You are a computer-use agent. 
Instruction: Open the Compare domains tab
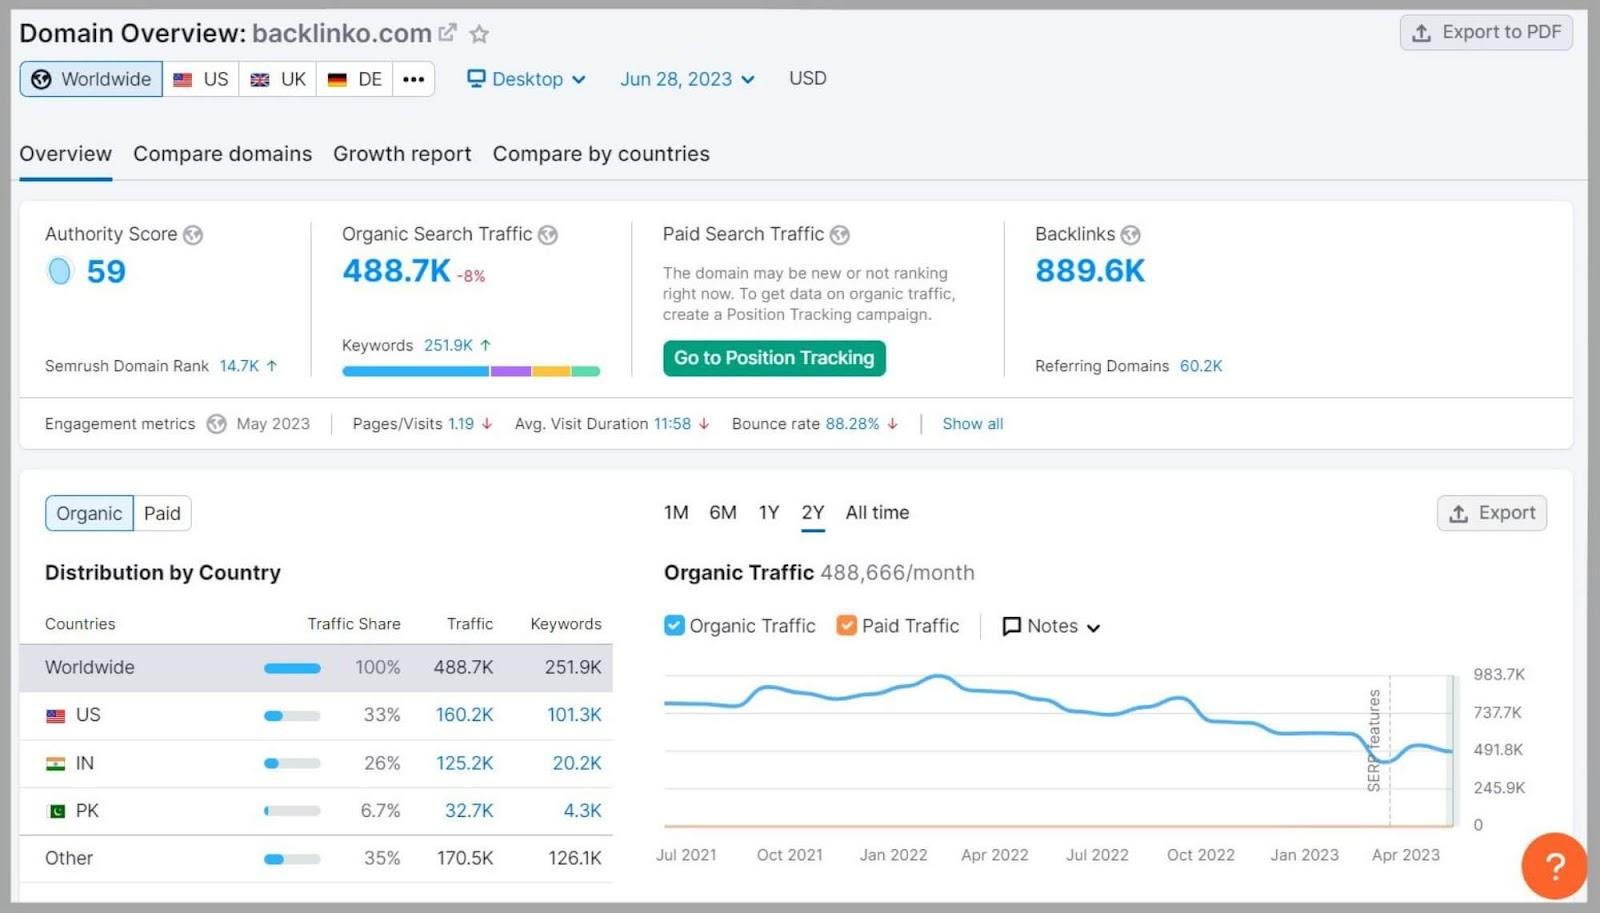point(223,154)
